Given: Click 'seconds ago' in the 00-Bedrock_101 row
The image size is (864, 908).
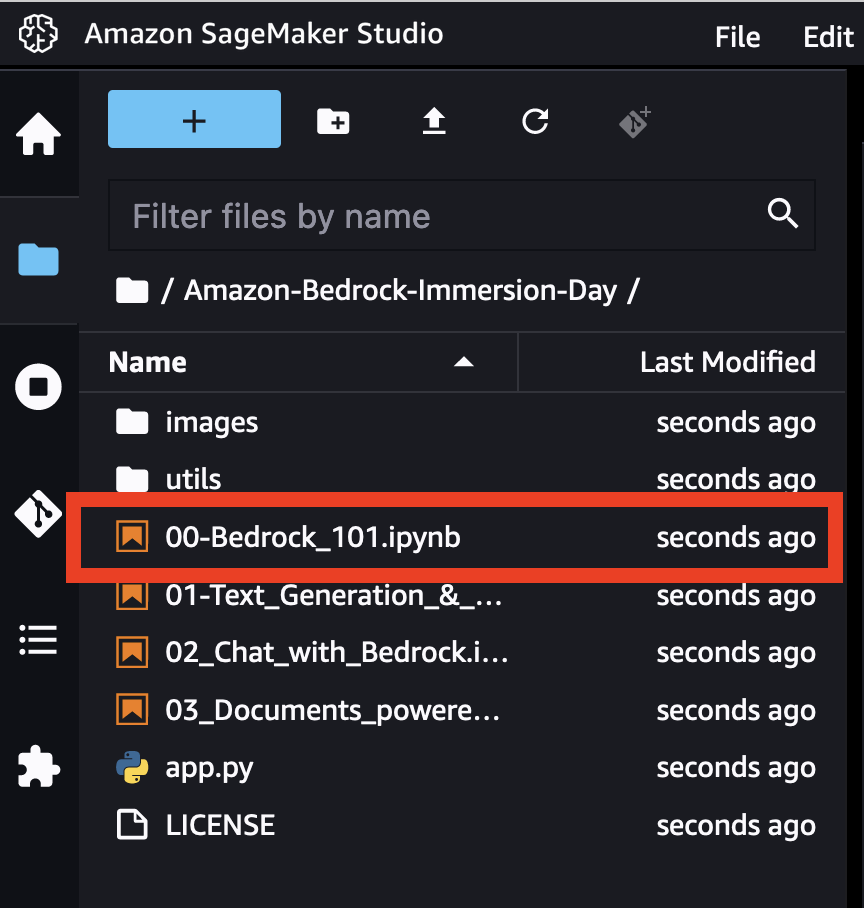Looking at the screenshot, I should (736, 538).
